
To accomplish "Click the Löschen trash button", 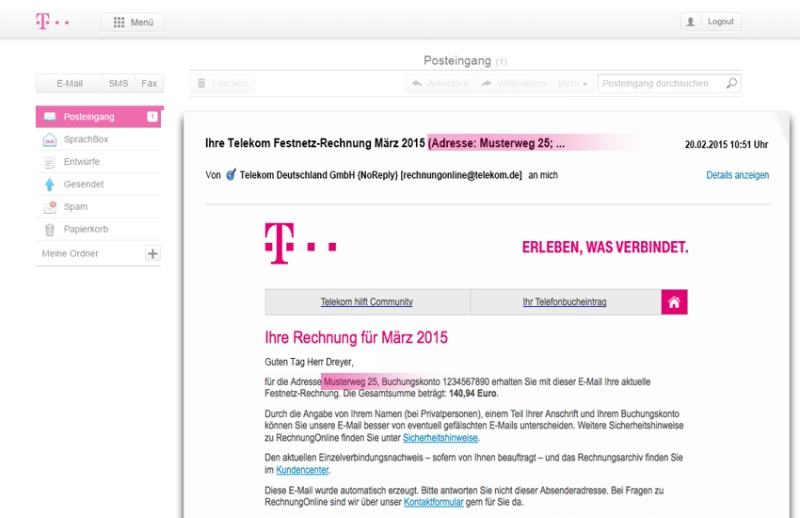I will coord(222,83).
